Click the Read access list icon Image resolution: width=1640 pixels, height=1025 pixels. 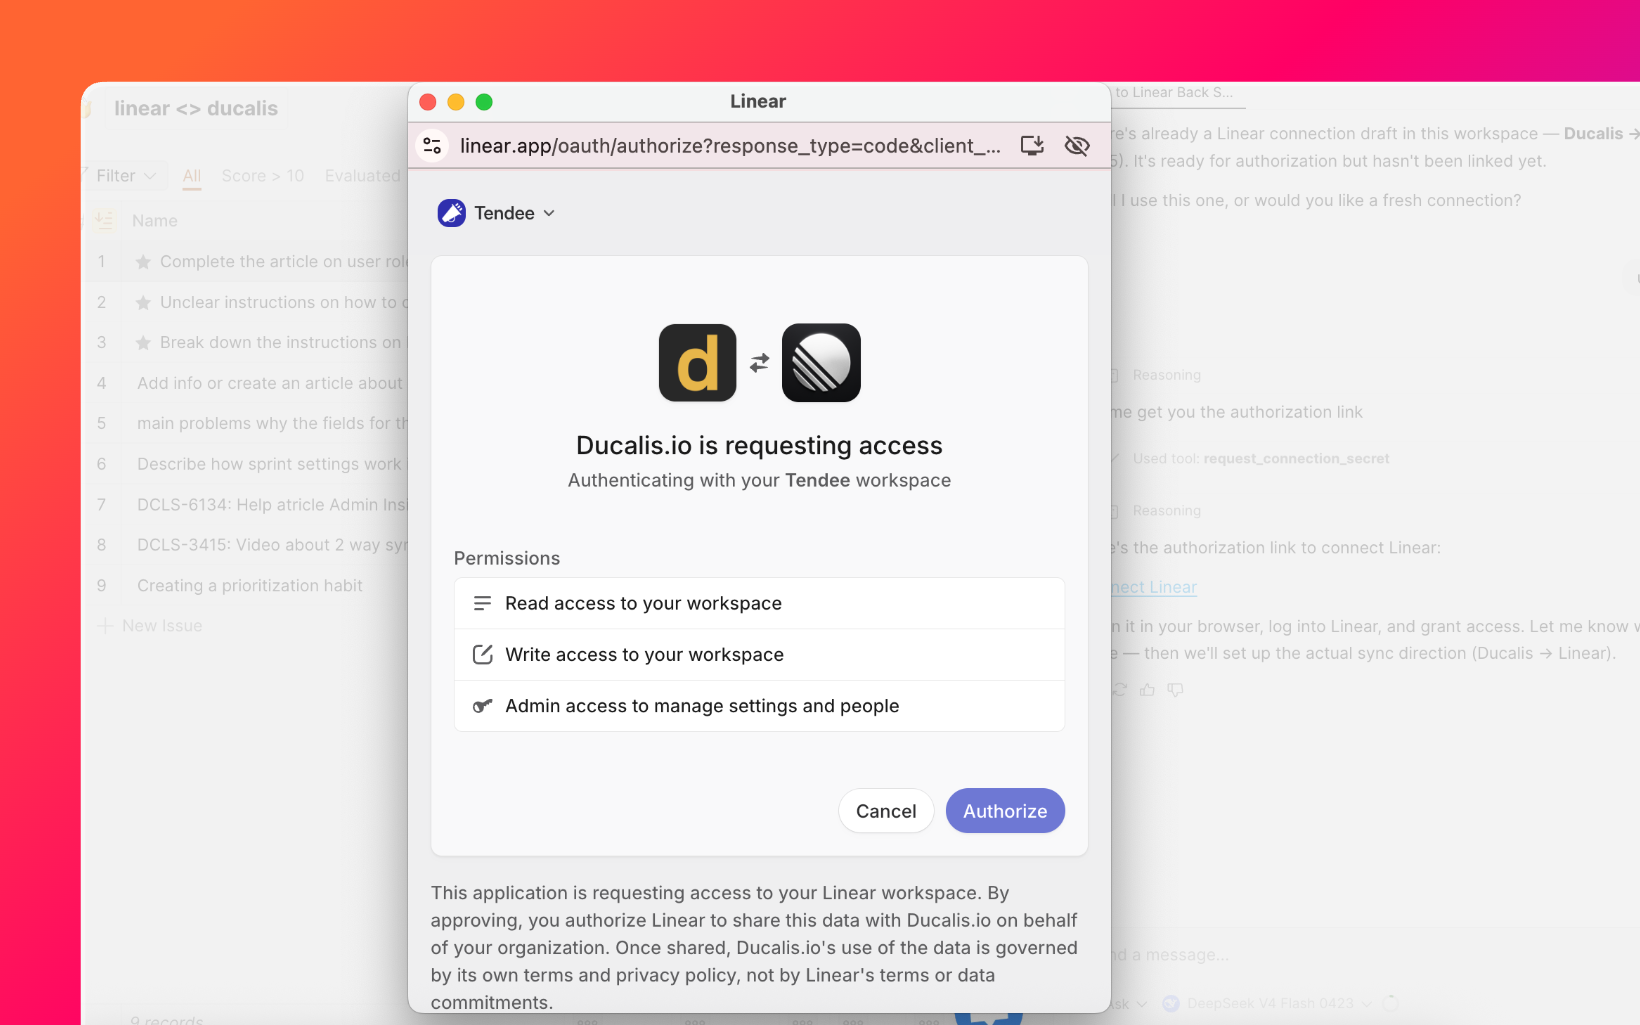482,603
